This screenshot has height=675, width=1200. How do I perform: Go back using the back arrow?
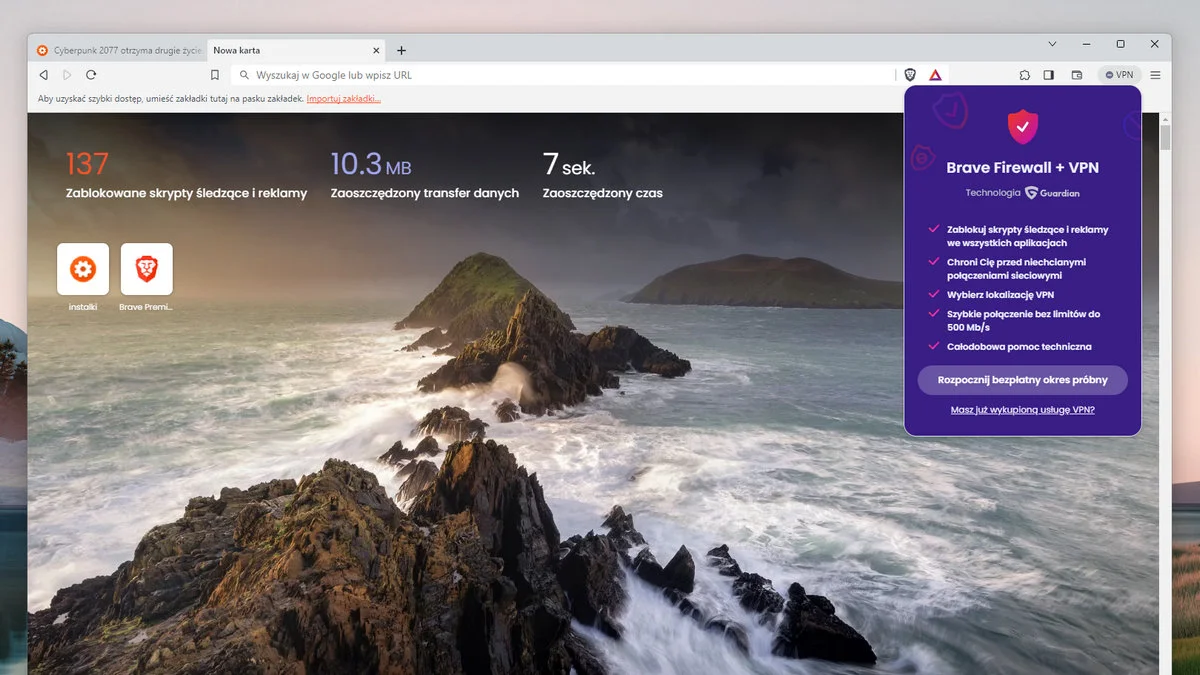43,75
